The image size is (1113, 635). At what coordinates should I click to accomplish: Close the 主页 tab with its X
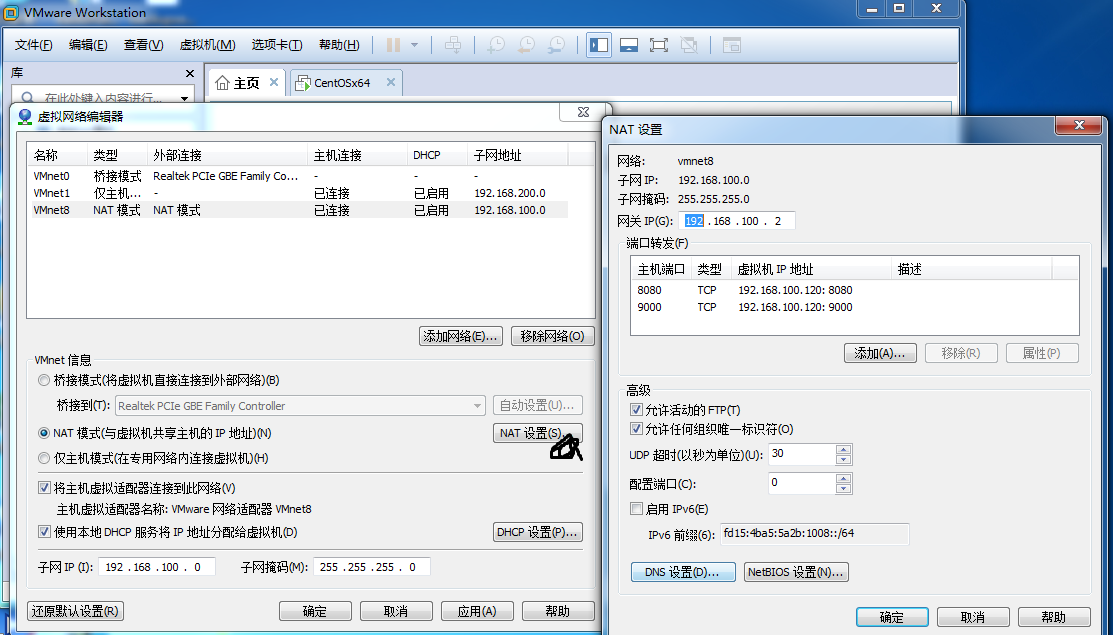pos(274,82)
